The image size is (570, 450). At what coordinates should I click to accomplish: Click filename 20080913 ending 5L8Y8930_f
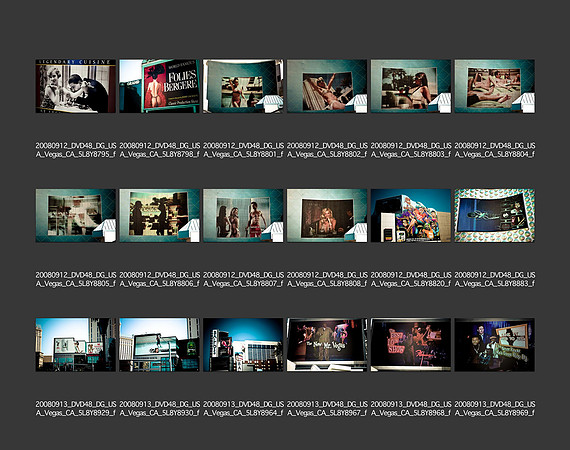click(x=160, y=409)
